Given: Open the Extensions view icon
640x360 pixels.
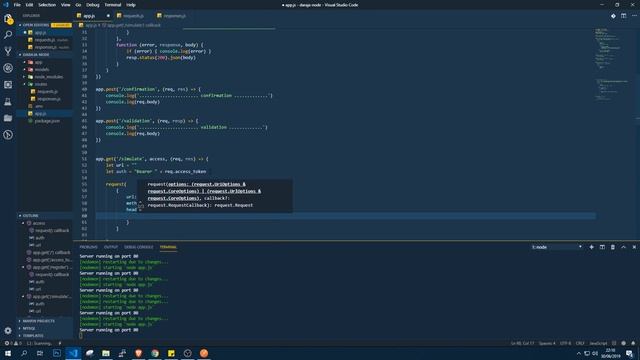Looking at the screenshot, I should click(8, 84).
